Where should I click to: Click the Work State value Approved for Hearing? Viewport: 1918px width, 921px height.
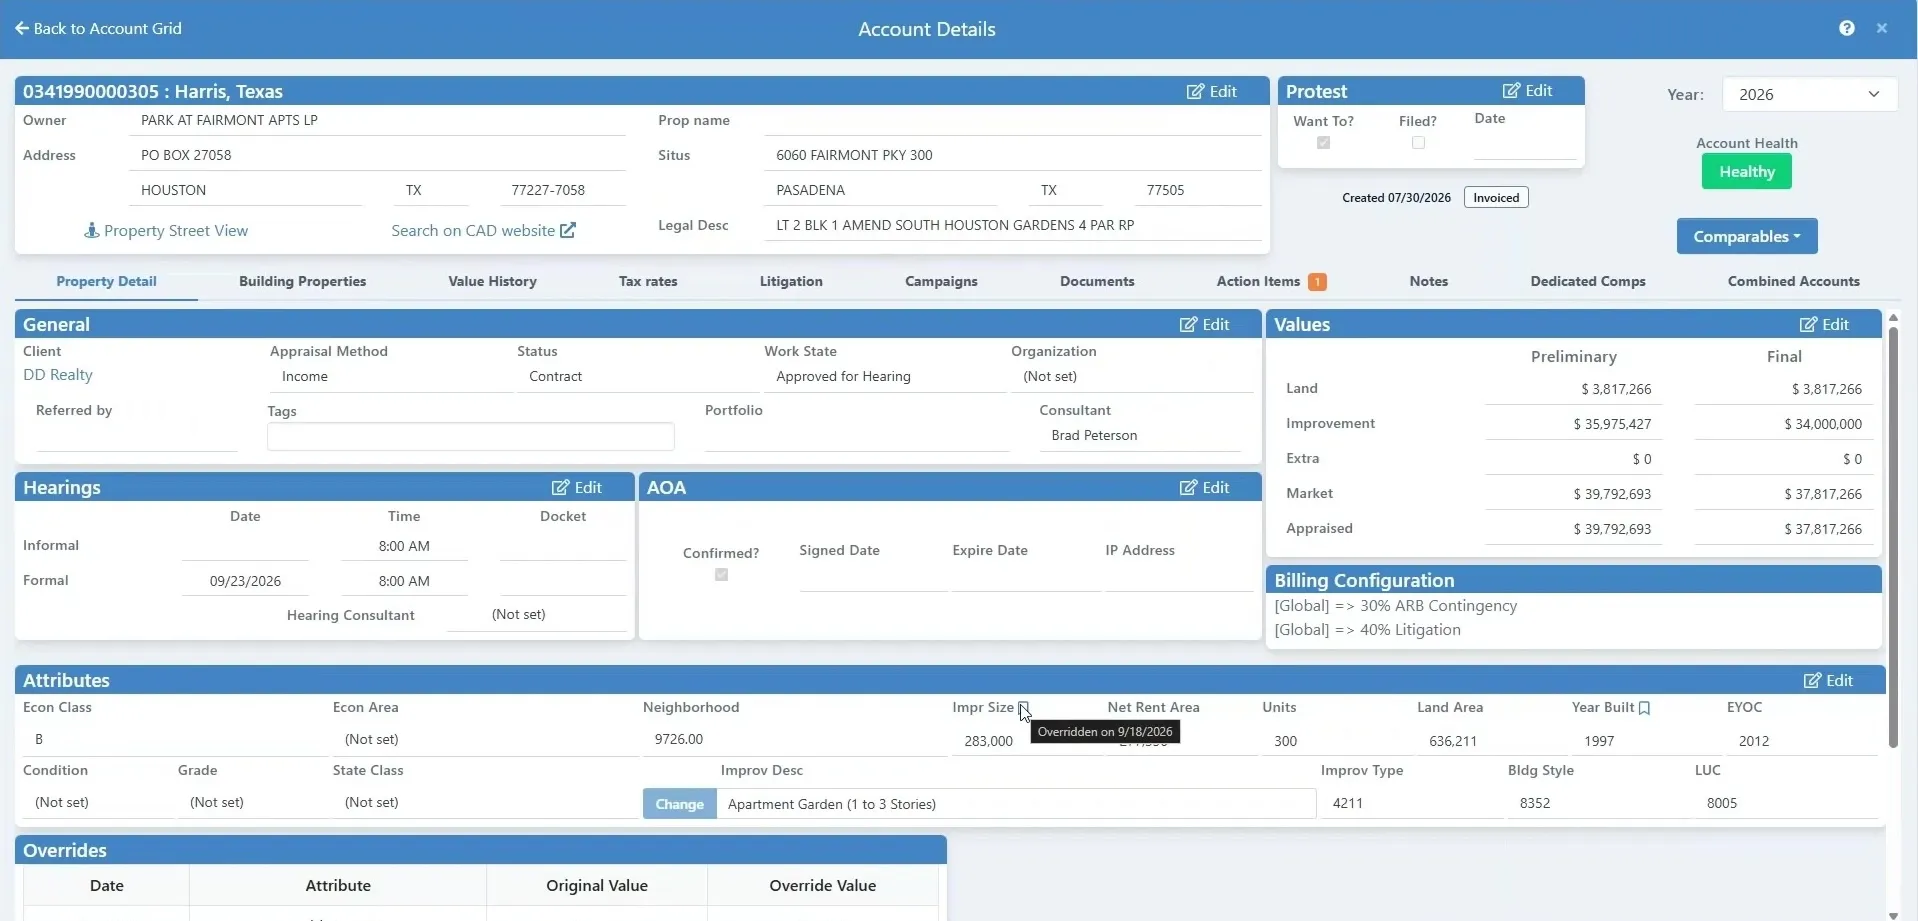(843, 376)
